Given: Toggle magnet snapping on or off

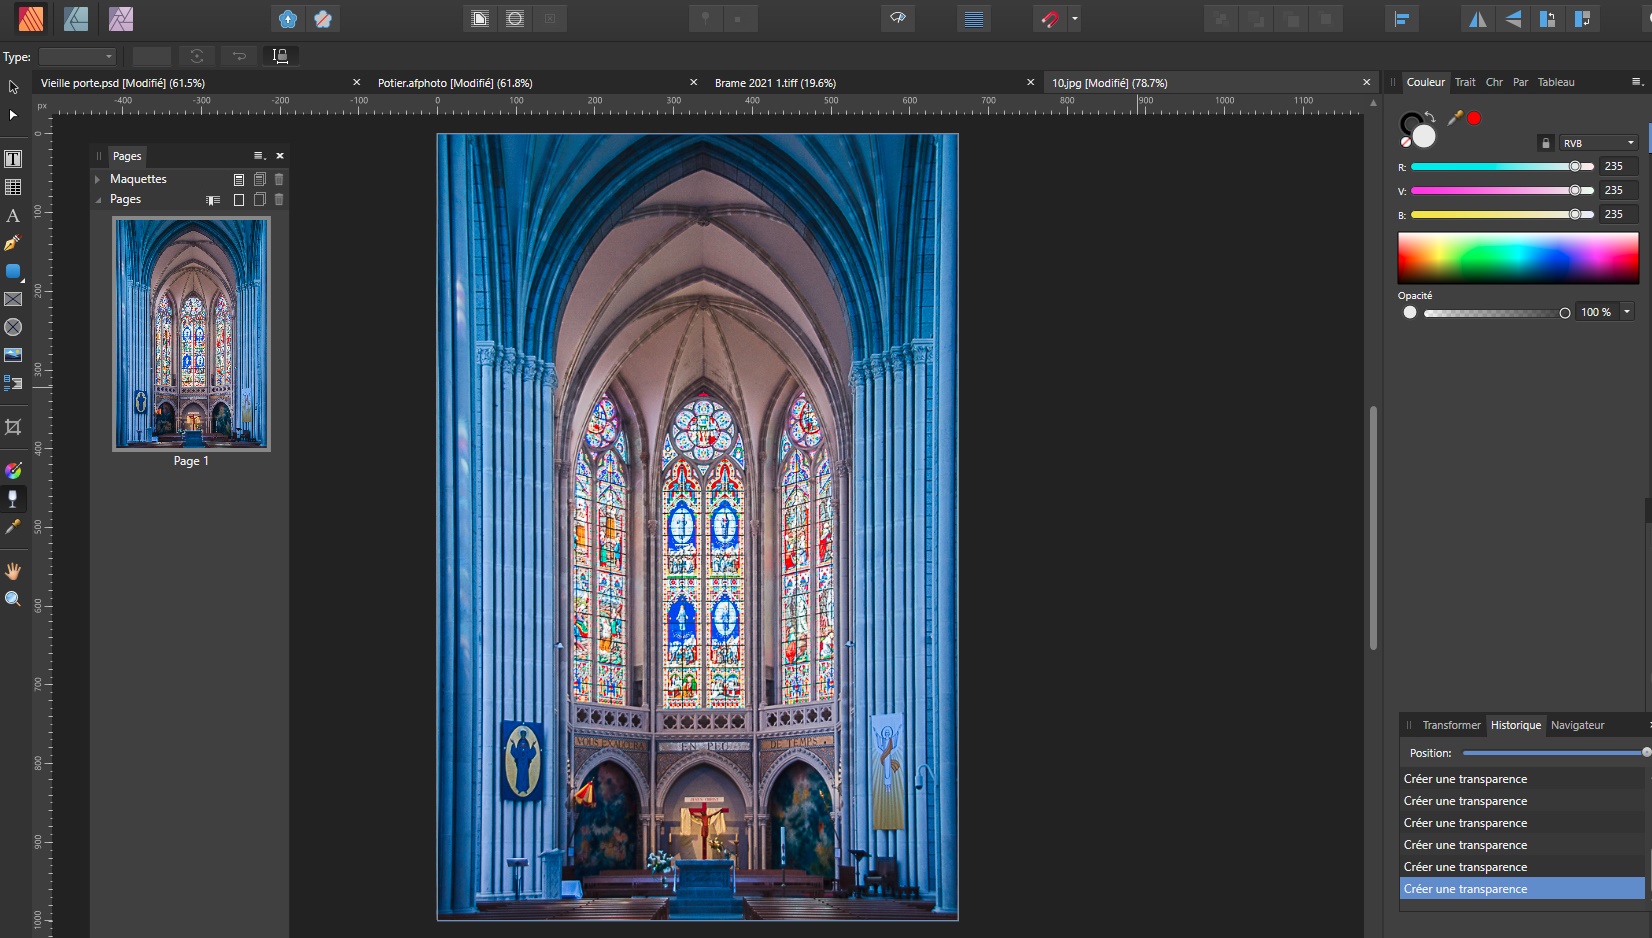Looking at the screenshot, I should click(x=1049, y=19).
